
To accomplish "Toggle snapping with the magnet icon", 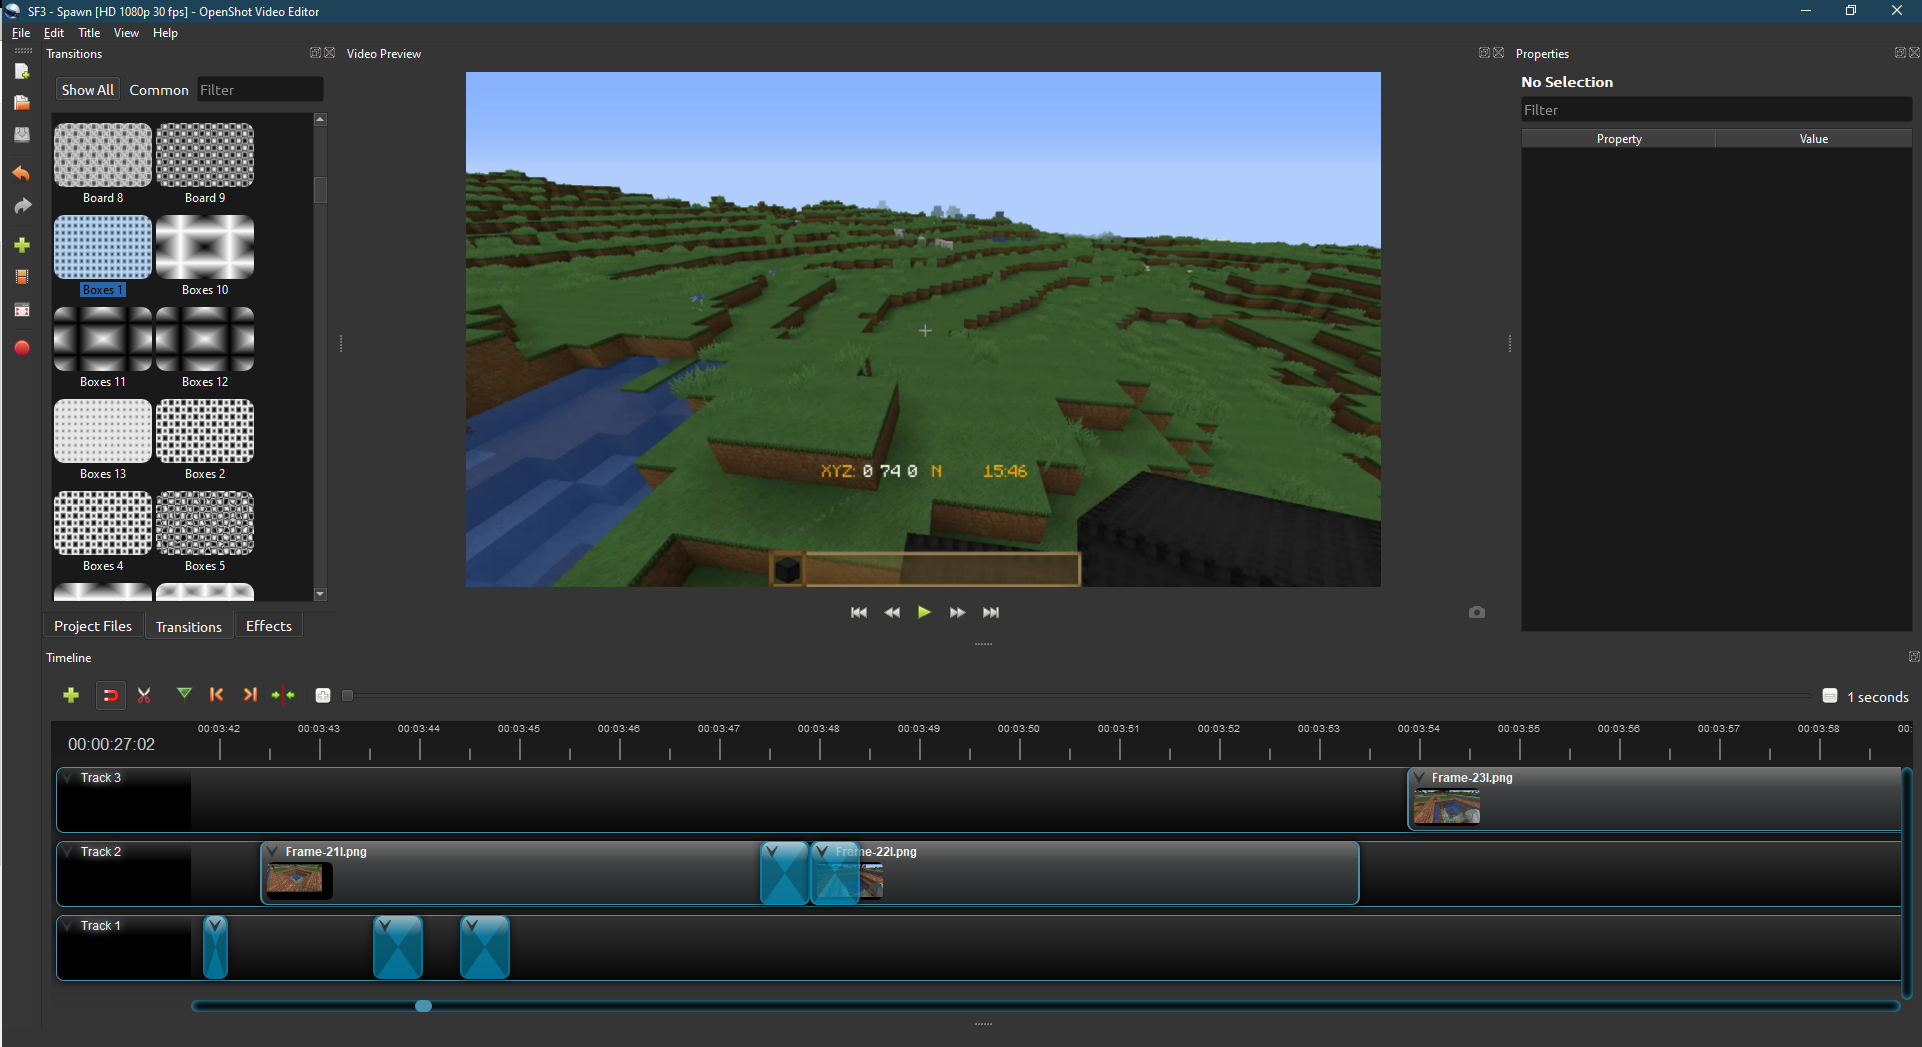I will (x=110, y=695).
